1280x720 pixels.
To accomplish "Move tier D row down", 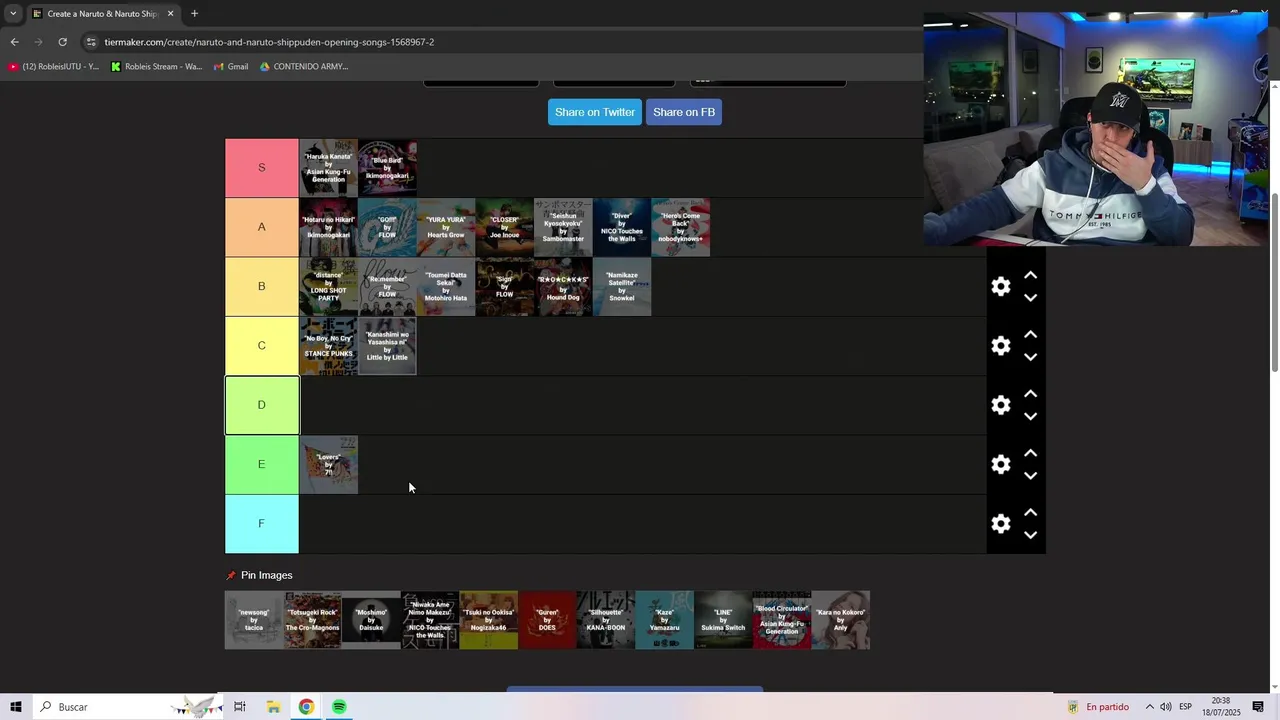I will 1030,416.
